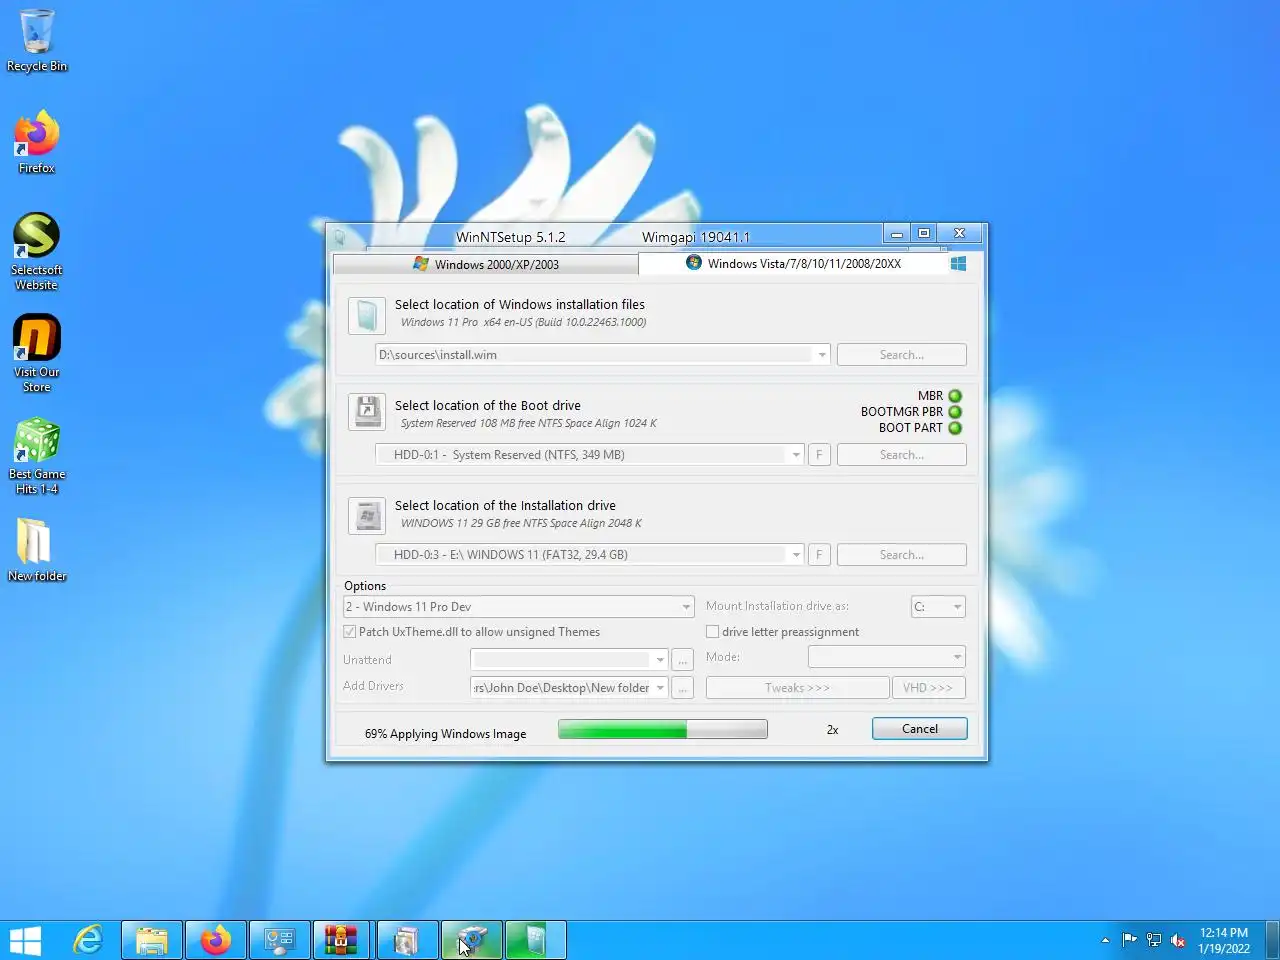Expand the D:\sources\install.wim path dropdown
This screenshot has width=1280, height=960.
pos(822,355)
